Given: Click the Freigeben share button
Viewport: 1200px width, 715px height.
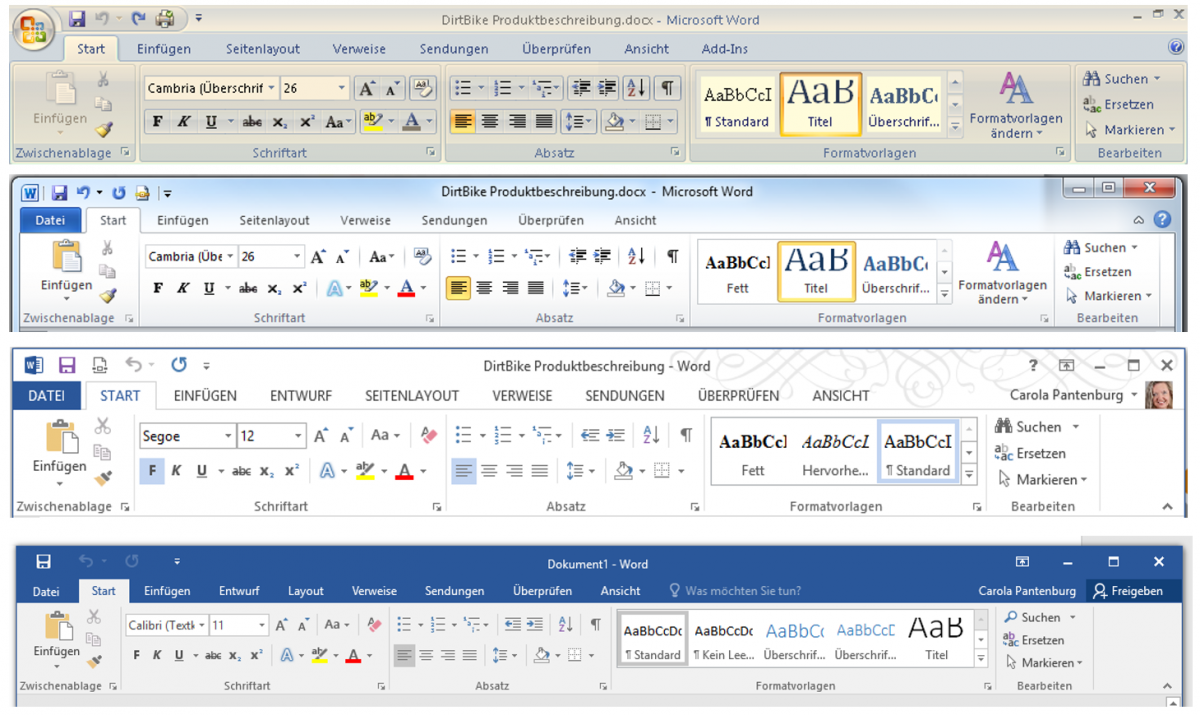Looking at the screenshot, I should (1127, 591).
